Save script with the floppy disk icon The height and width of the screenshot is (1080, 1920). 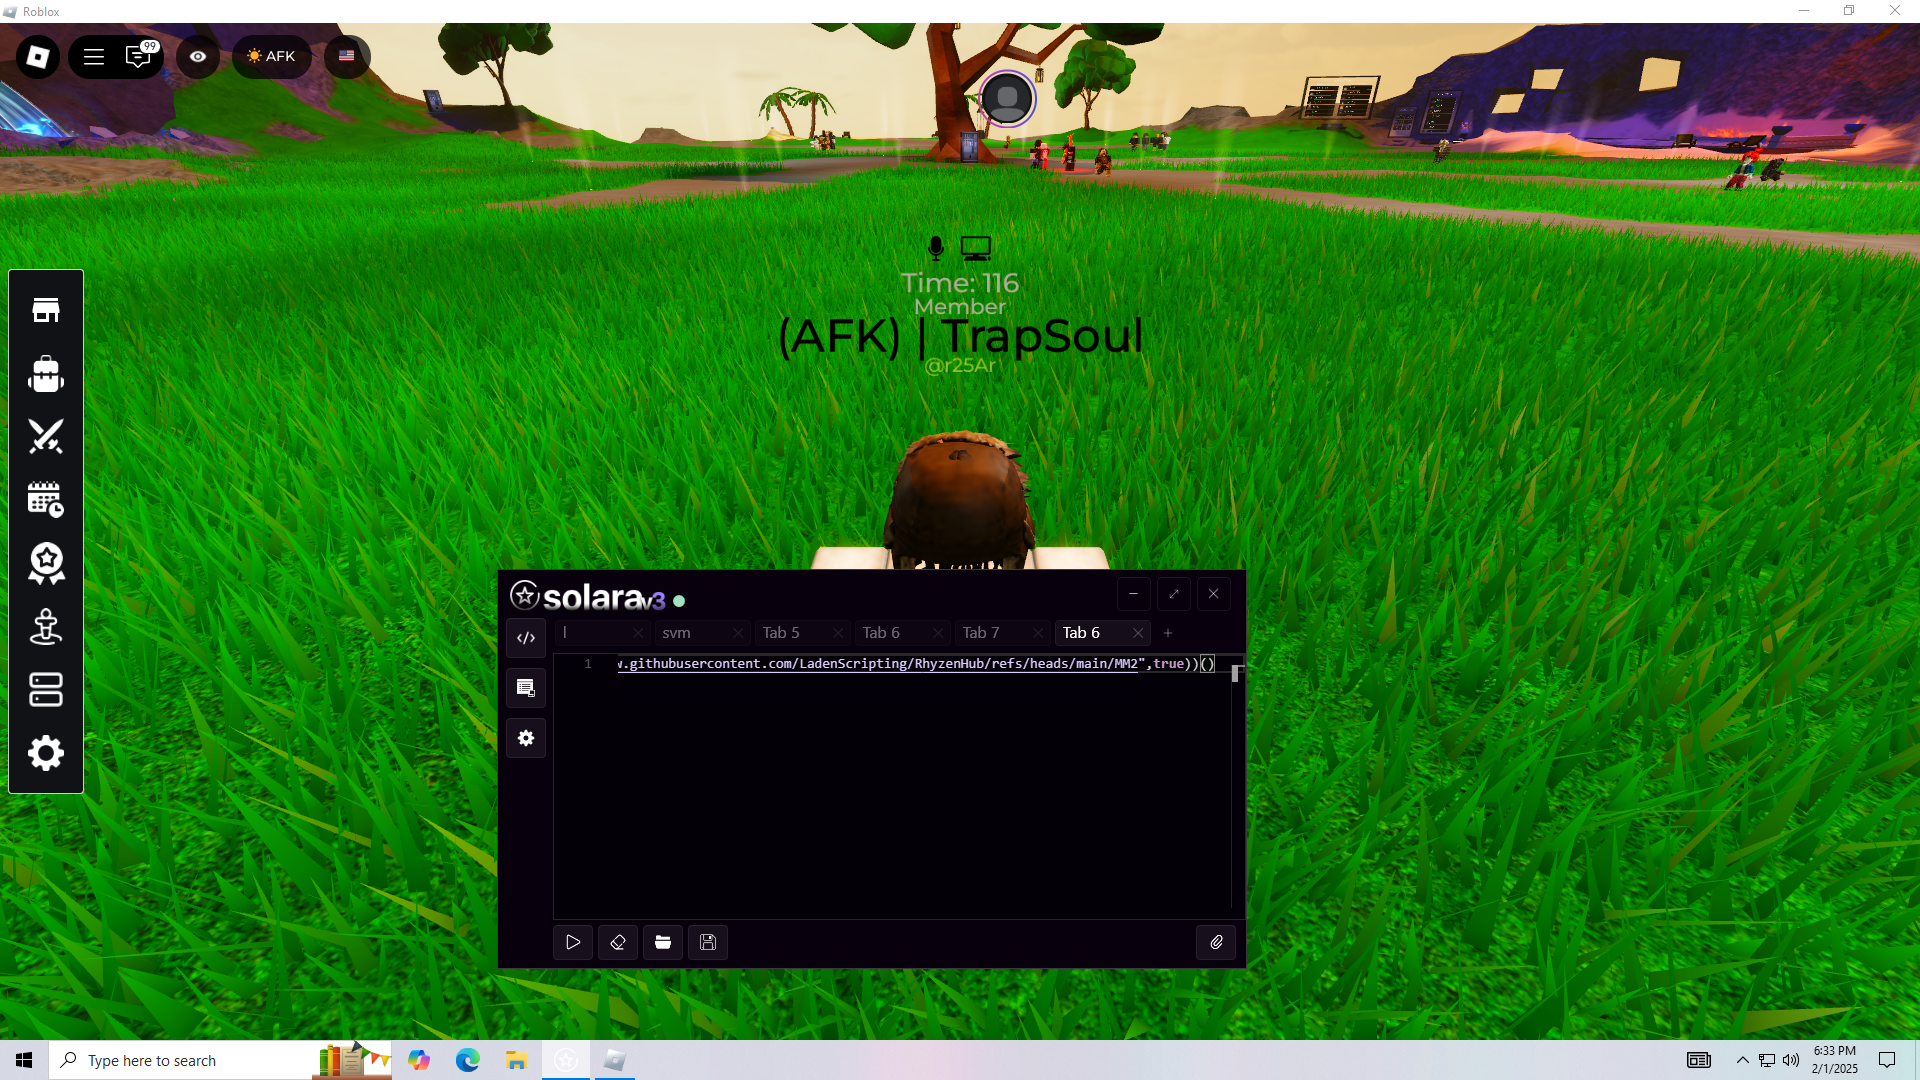[708, 942]
